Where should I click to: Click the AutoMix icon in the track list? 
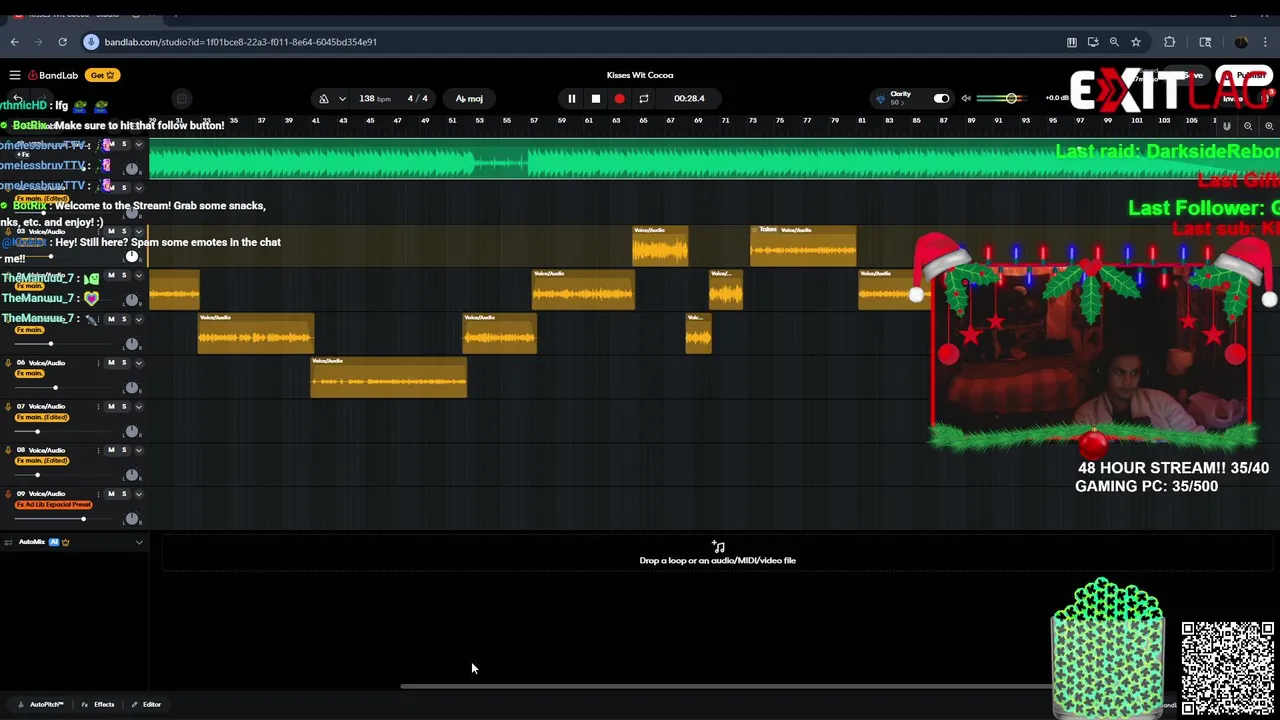[8, 542]
